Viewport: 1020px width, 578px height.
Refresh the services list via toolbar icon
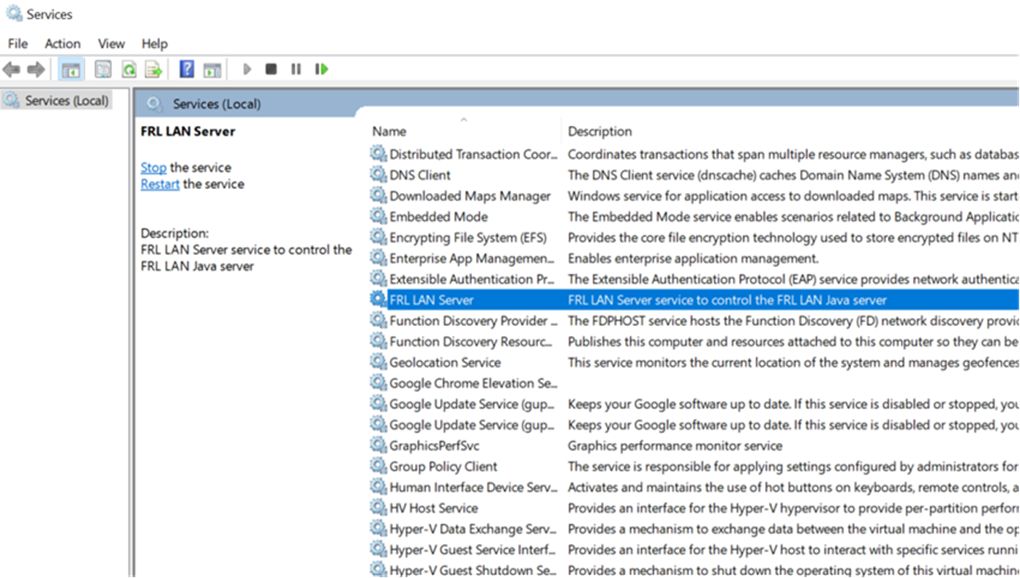[x=128, y=68]
